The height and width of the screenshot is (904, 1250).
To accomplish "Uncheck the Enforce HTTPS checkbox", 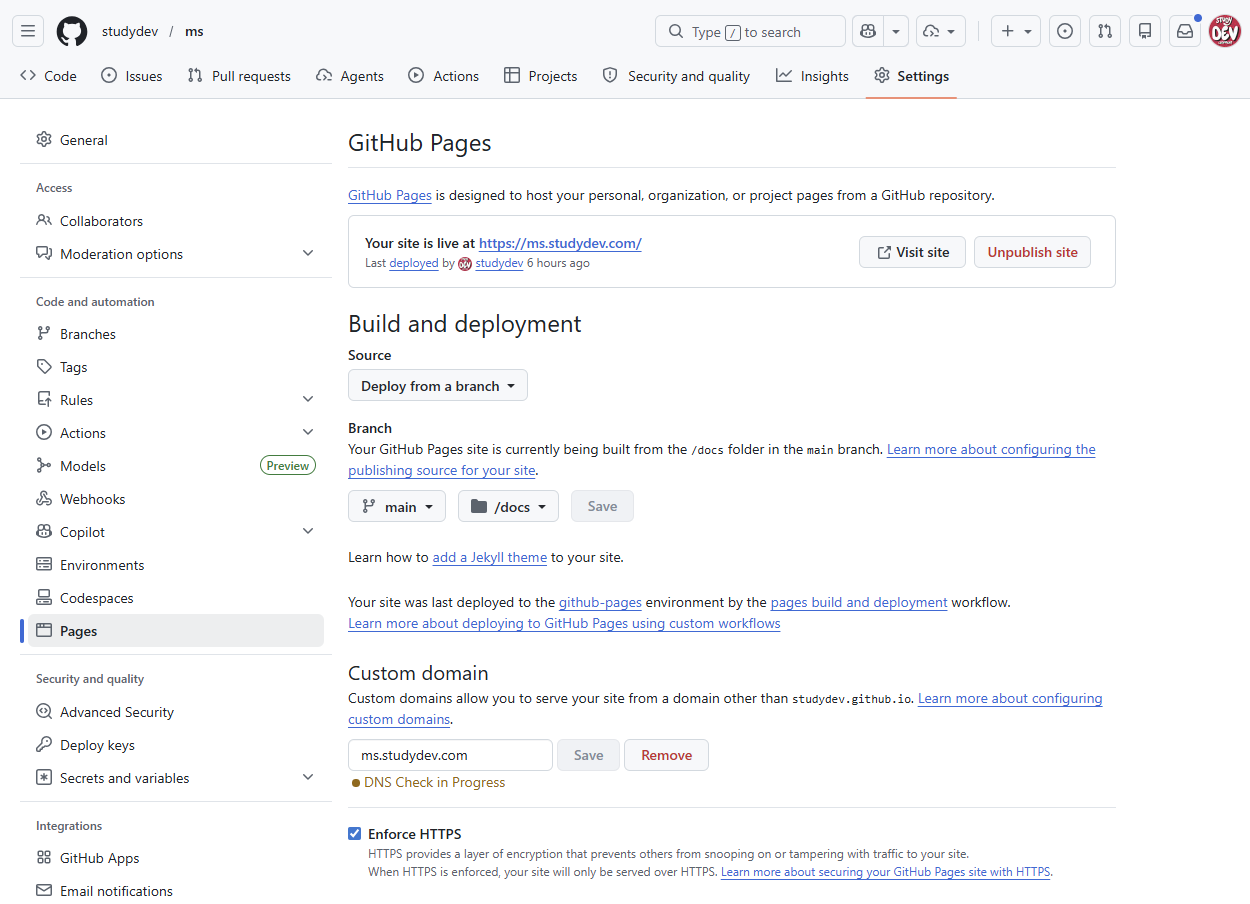I will coord(354,834).
